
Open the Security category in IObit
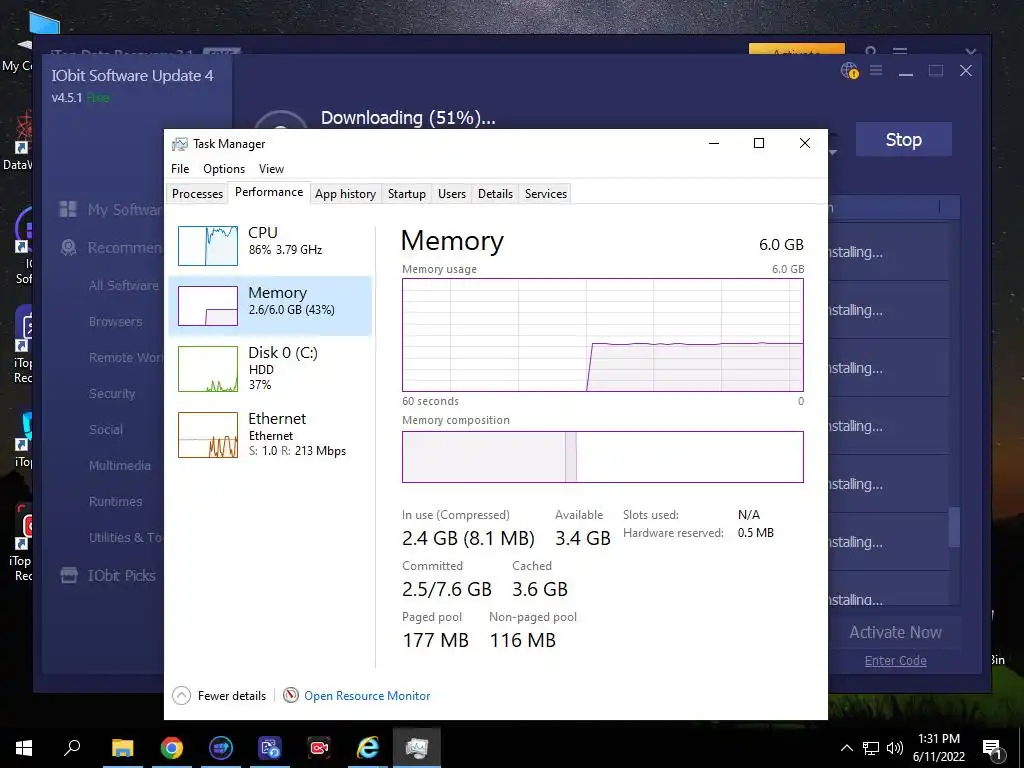(112, 393)
